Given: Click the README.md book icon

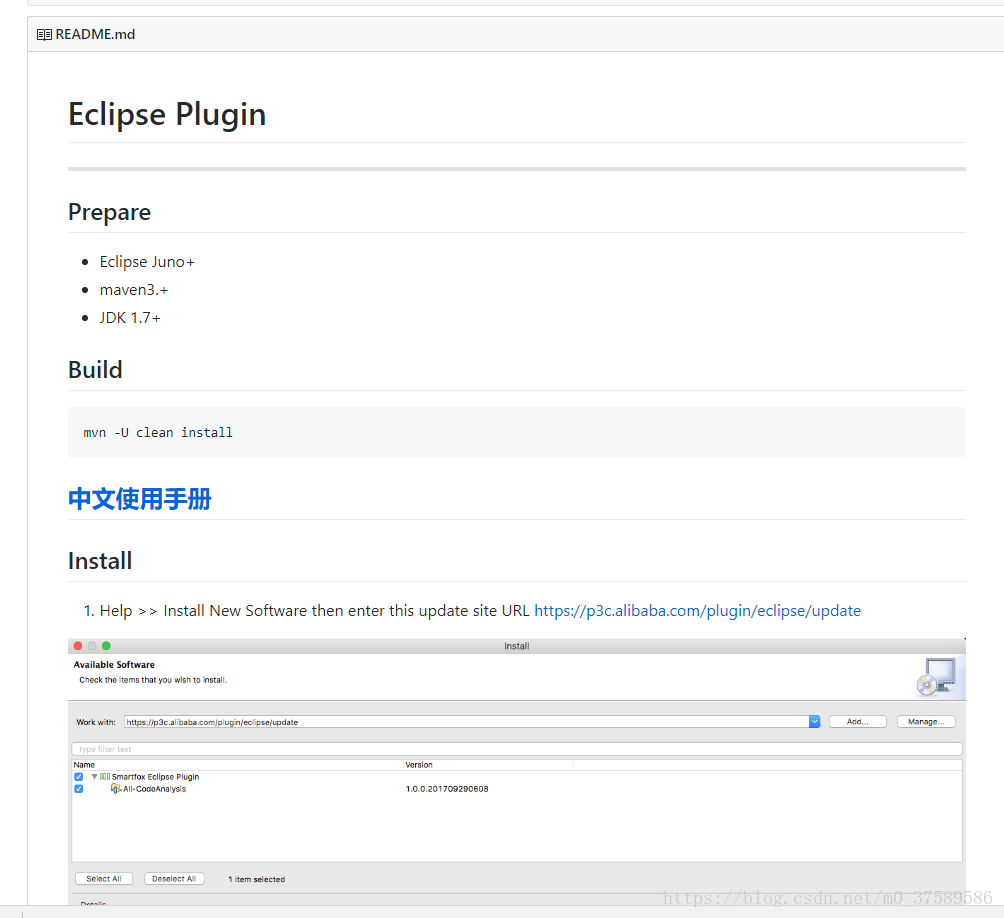Looking at the screenshot, I should (x=44, y=35).
